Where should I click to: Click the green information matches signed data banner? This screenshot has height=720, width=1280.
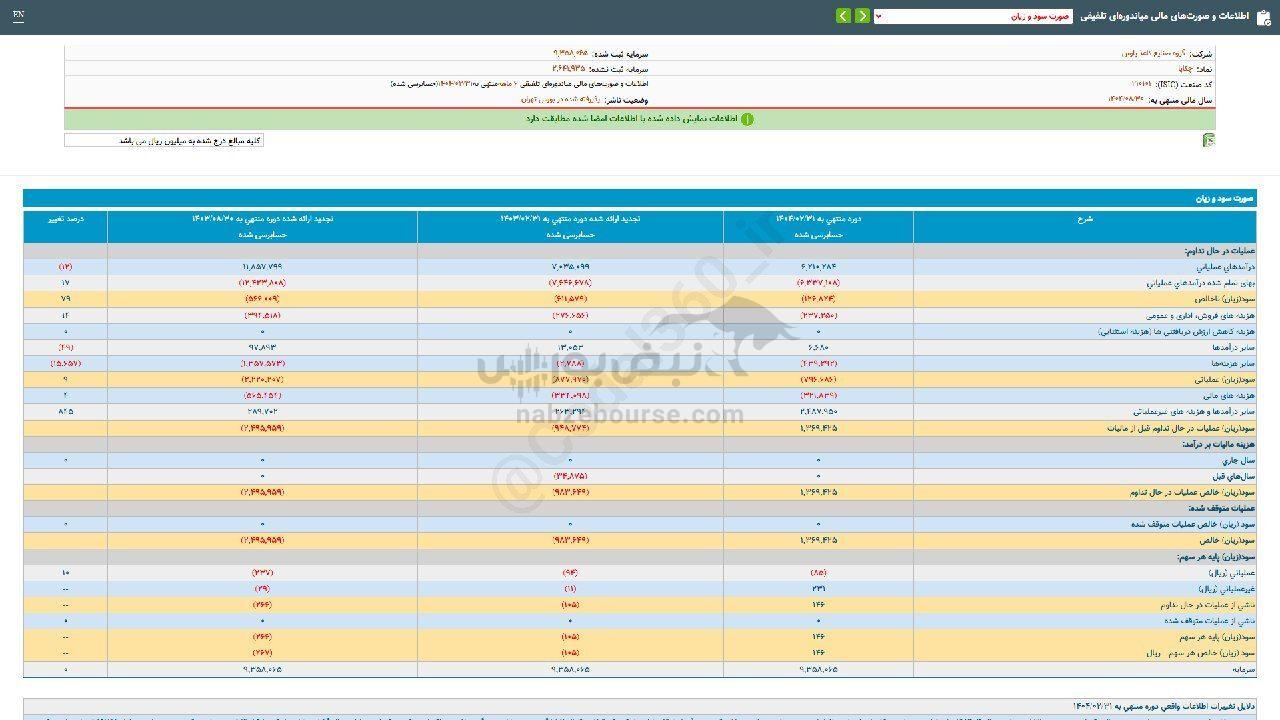pyautogui.click(x=640, y=119)
